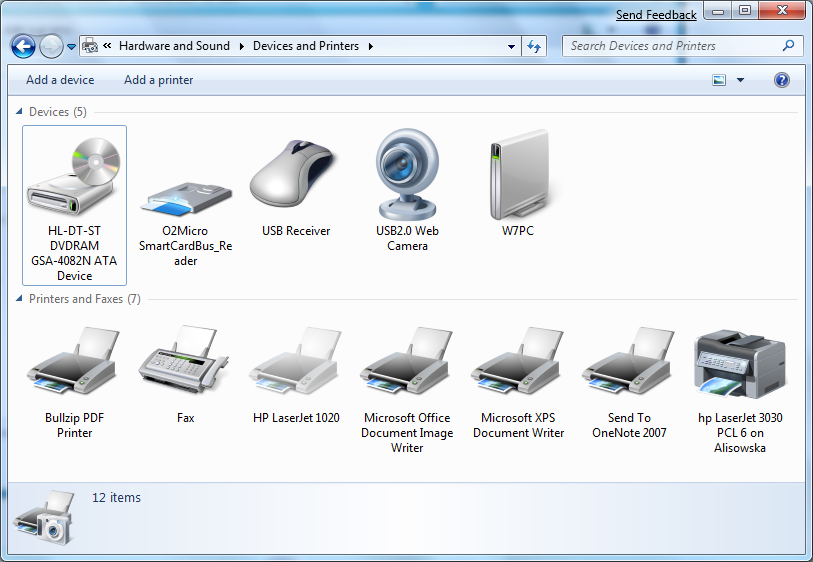This screenshot has width=813, height=562.
Task: Click the Change your view icon
Action: [719, 80]
